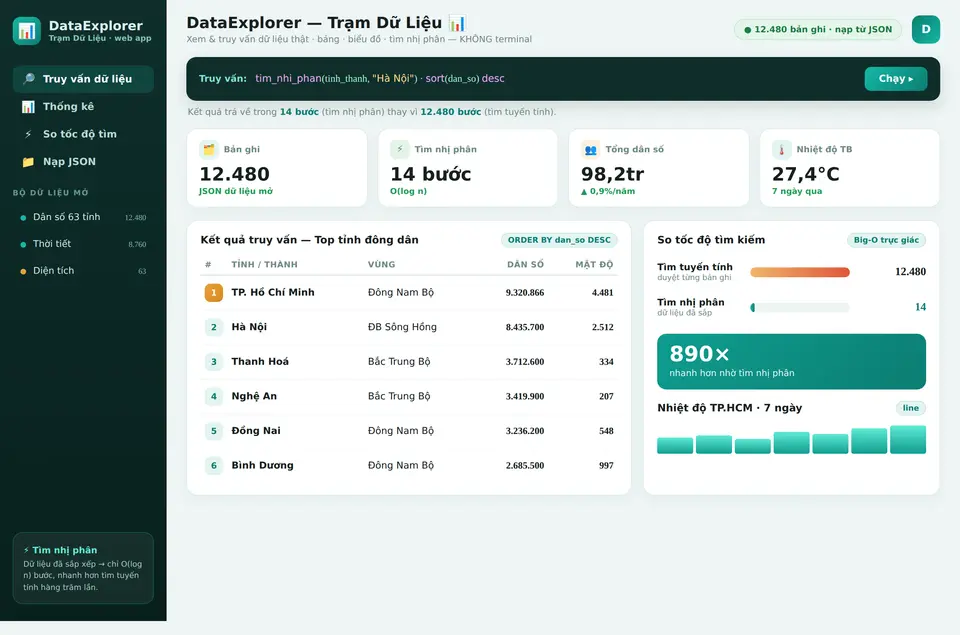Click density value 4.481
This screenshot has width=960, height=635.
(602, 293)
